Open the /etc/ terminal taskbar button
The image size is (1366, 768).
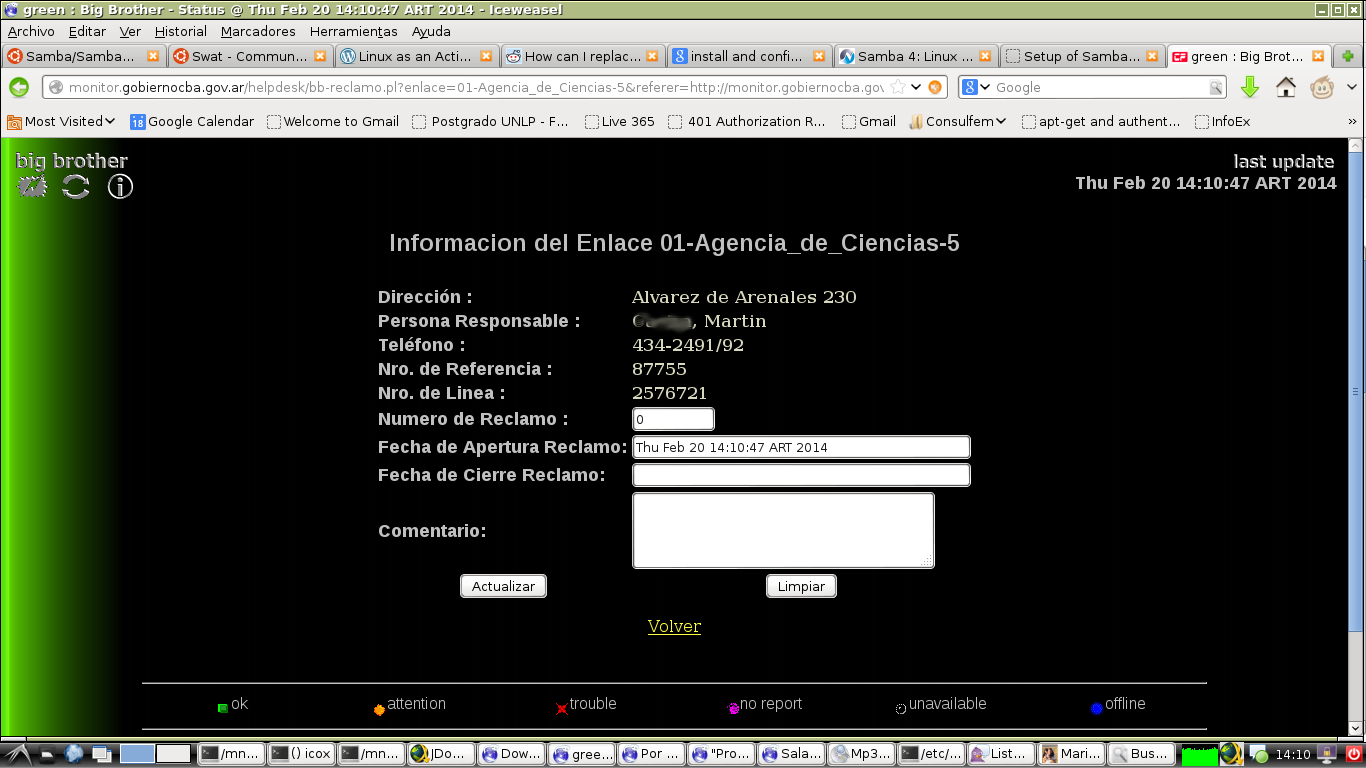pos(931,754)
